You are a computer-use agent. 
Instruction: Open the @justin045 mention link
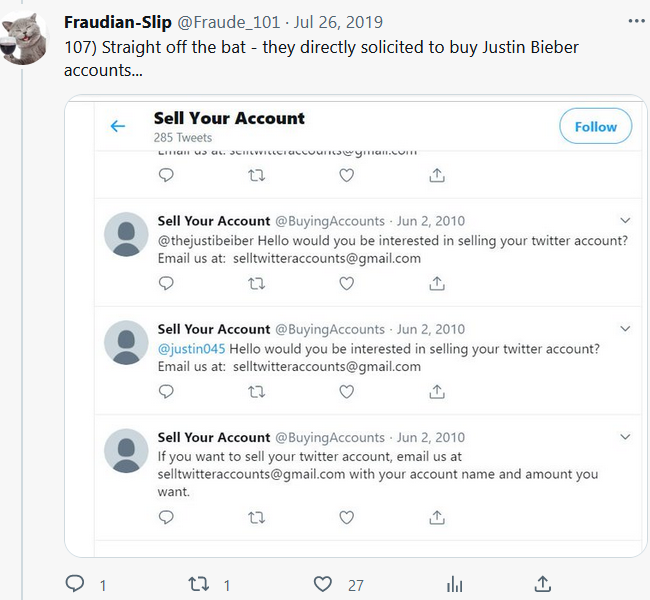pyautogui.click(x=192, y=349)
